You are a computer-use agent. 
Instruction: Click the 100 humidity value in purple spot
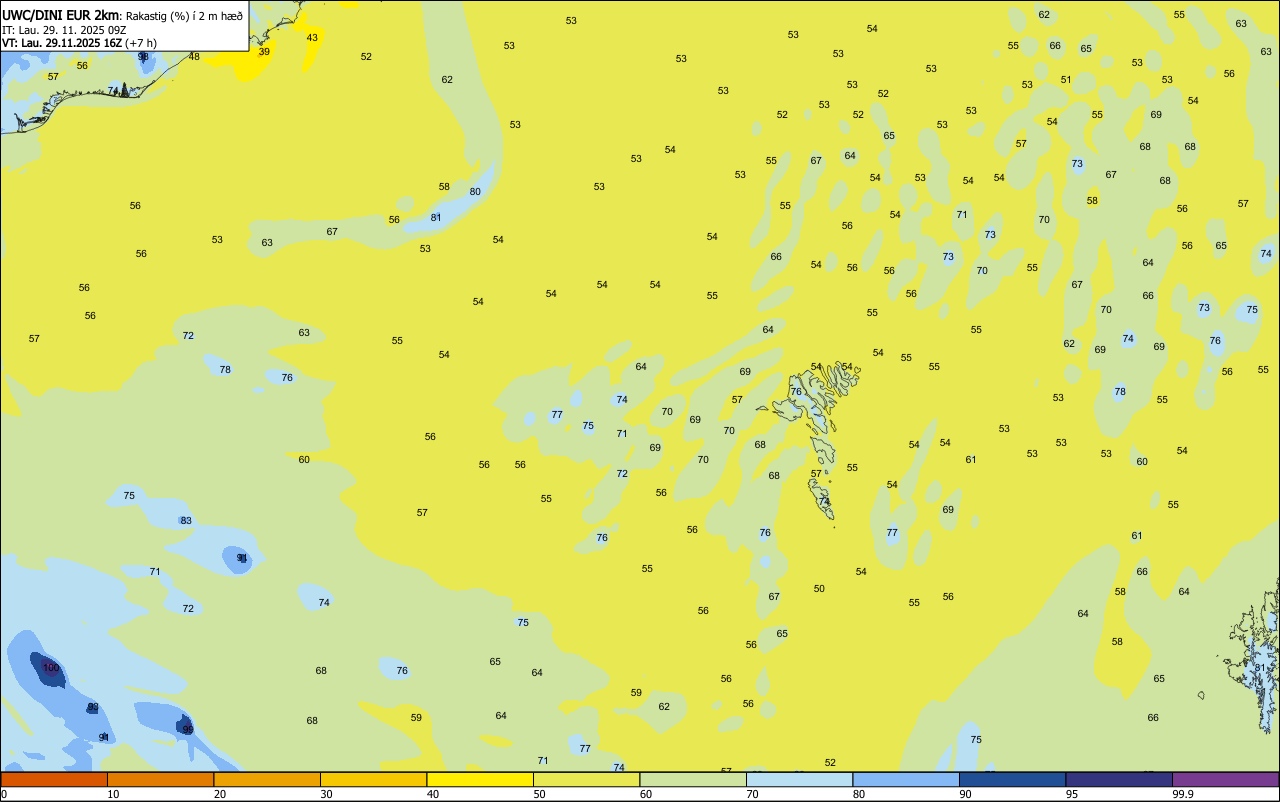(51, 668)
